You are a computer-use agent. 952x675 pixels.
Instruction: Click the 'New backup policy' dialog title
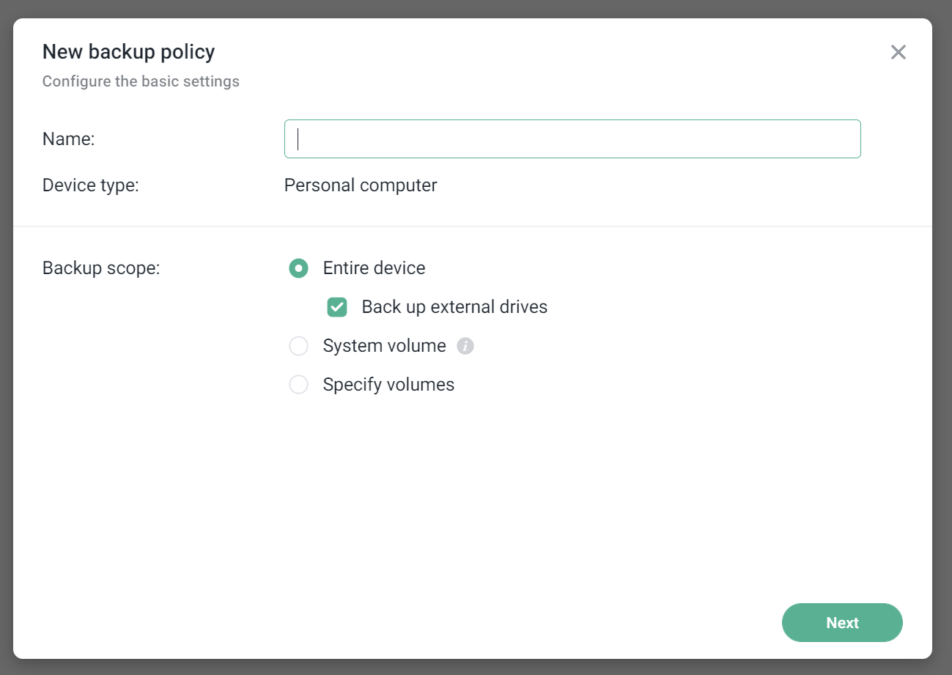(128, 51)
